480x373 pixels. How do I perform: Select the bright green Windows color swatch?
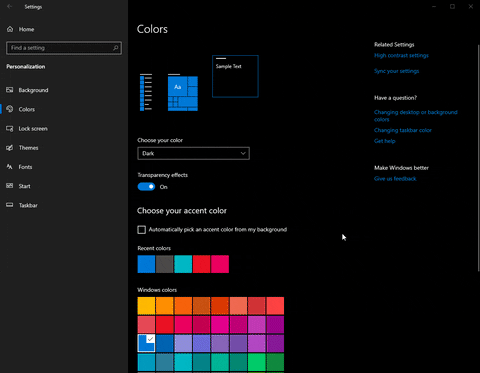point(257,362)
